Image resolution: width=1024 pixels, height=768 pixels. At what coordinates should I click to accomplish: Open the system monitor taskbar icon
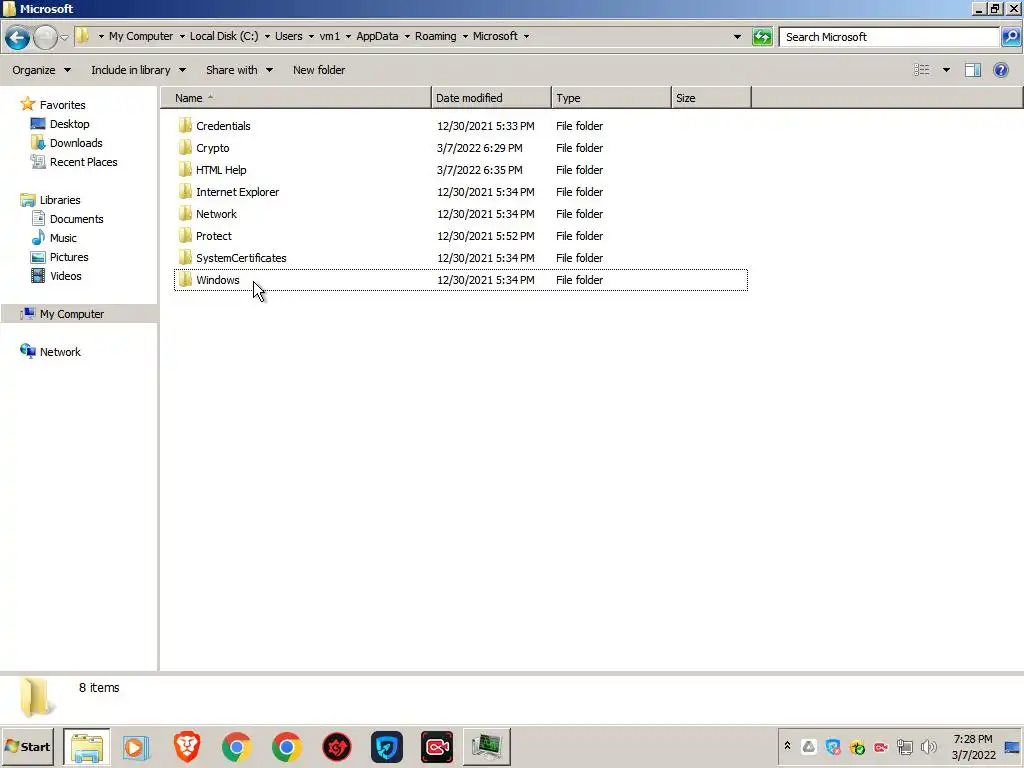click(487, 747)
